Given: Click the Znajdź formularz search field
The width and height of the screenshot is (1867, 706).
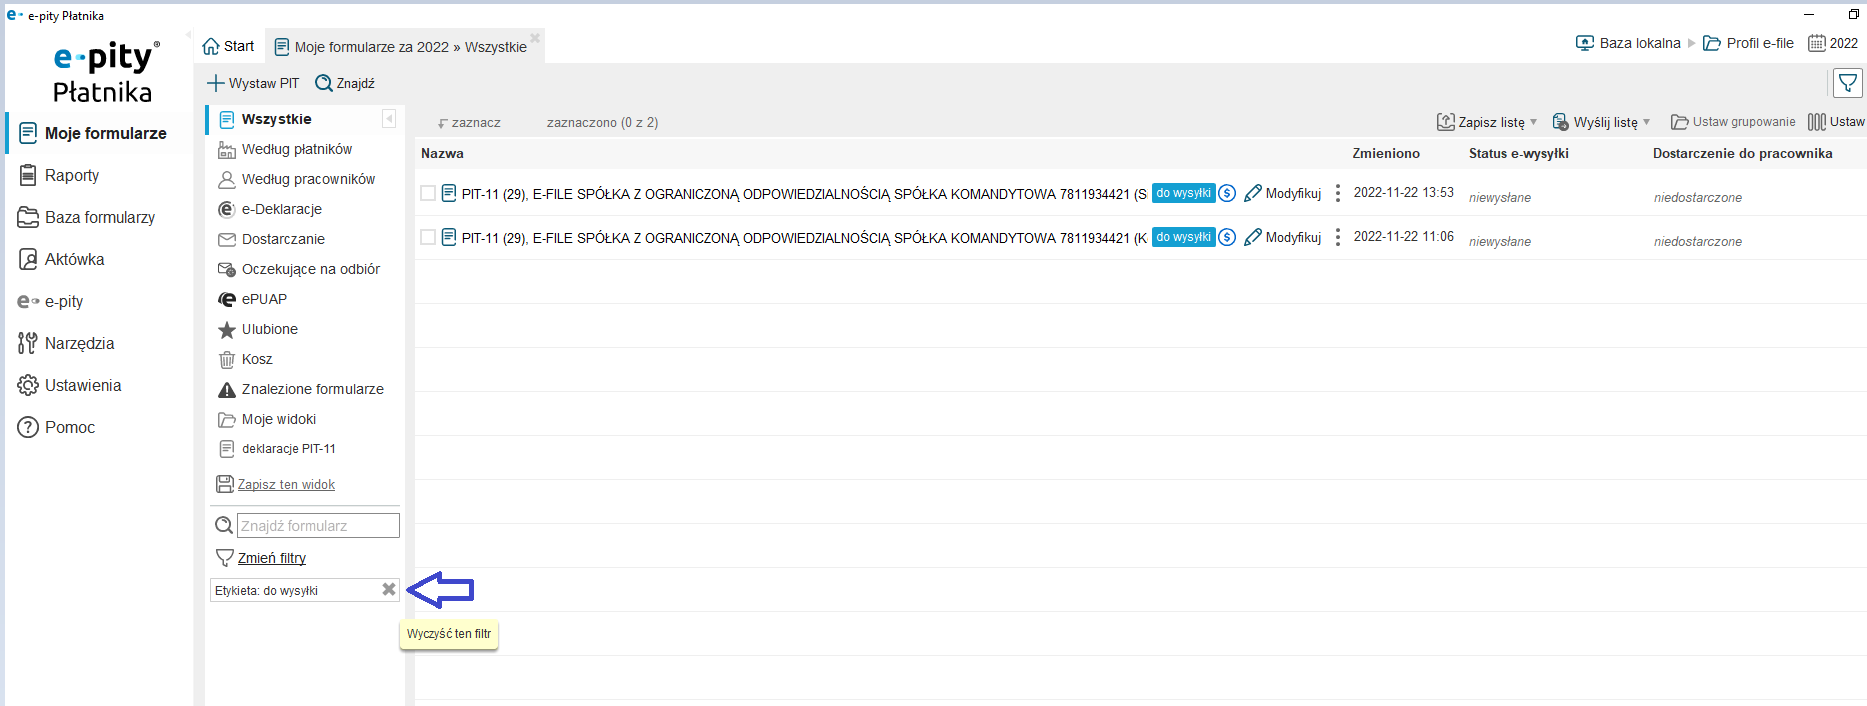Looking at the screenshot, I should 318,526.
